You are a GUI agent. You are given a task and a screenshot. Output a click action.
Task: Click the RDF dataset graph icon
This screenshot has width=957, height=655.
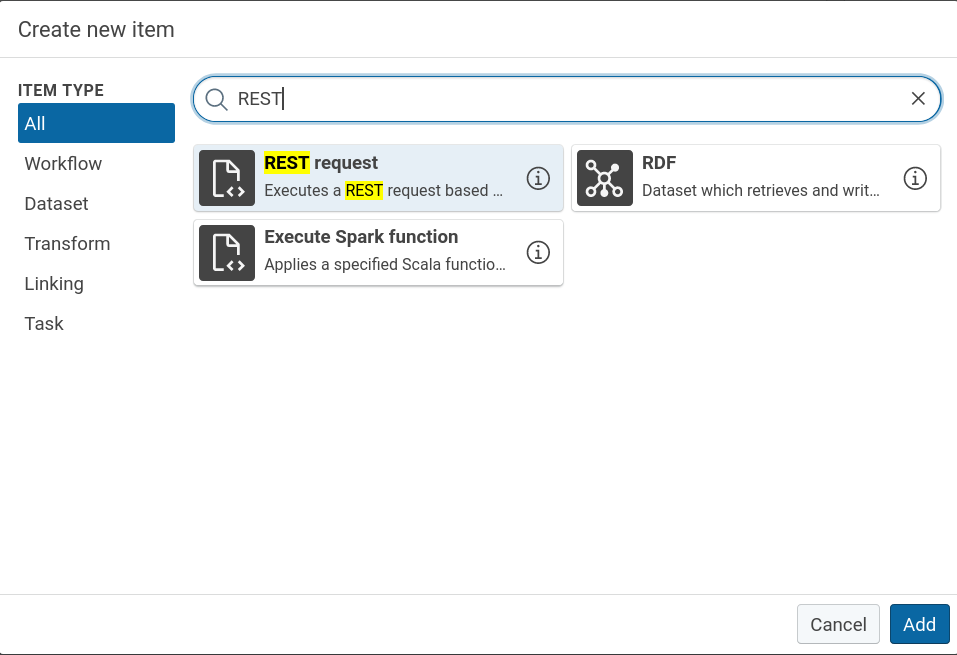(x=605, y=177)
